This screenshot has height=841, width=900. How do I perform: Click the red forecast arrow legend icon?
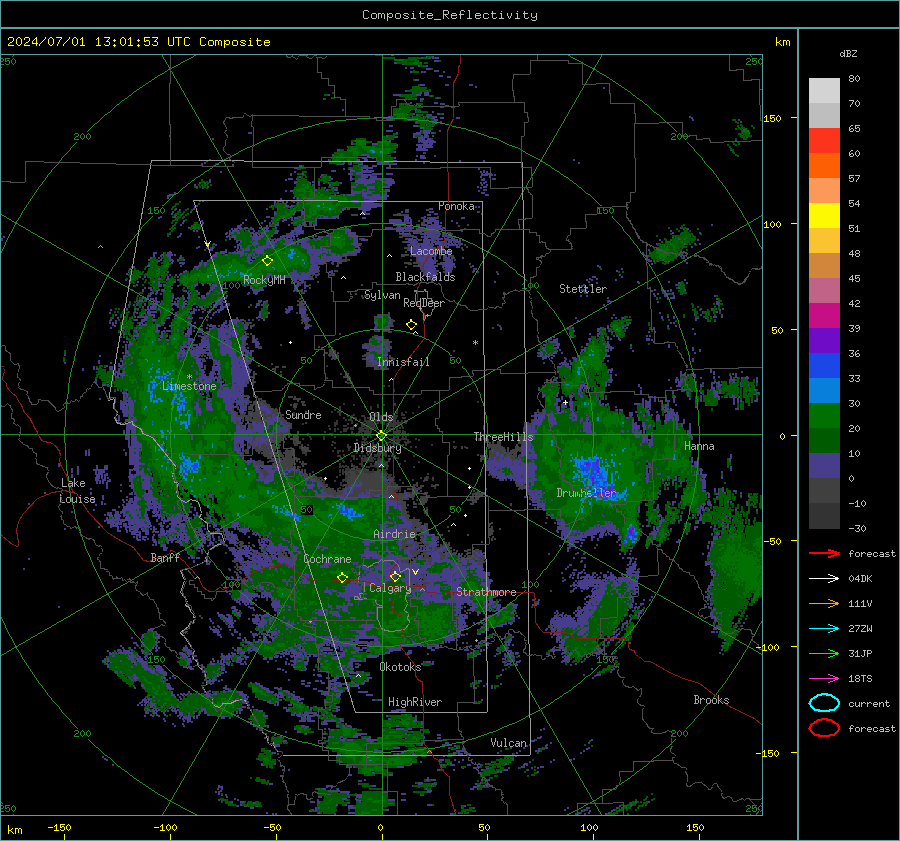point(824,553)
